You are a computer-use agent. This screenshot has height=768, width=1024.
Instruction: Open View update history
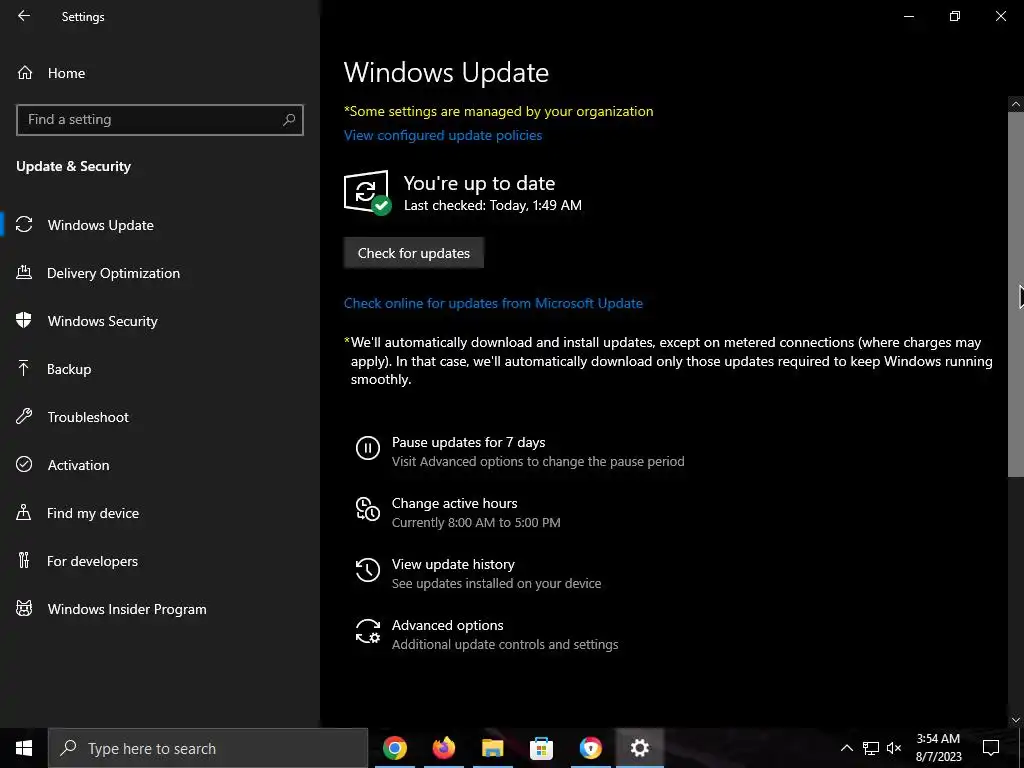point(478,573)
